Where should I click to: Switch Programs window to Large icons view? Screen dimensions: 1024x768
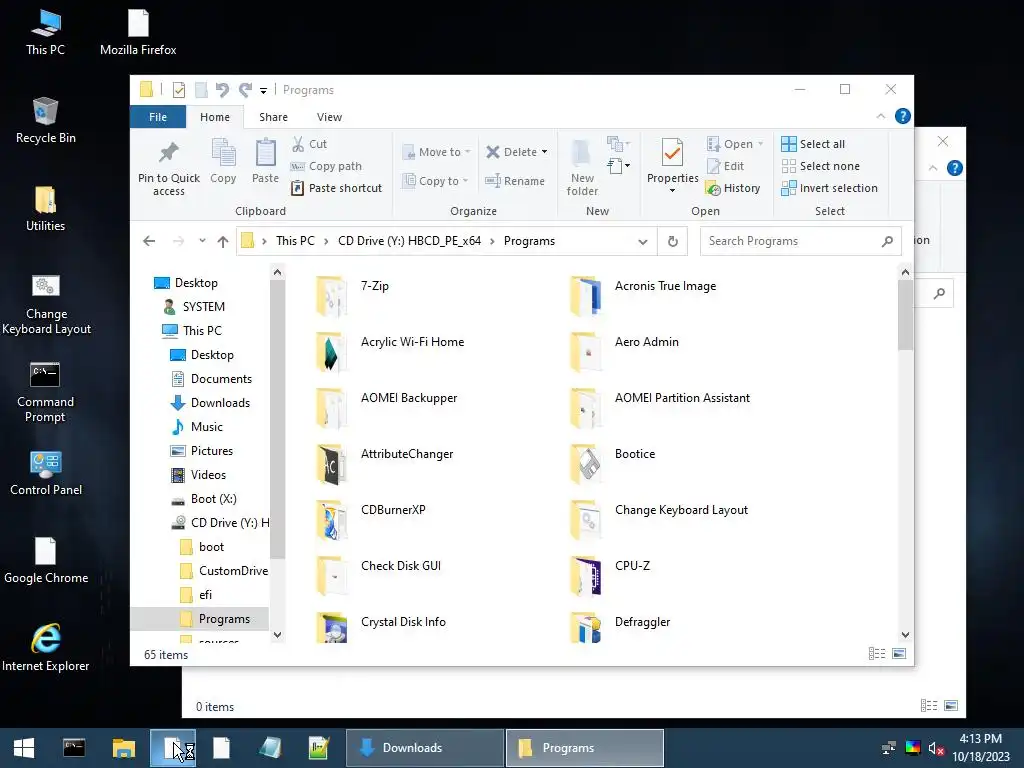(x=899, y=654)
